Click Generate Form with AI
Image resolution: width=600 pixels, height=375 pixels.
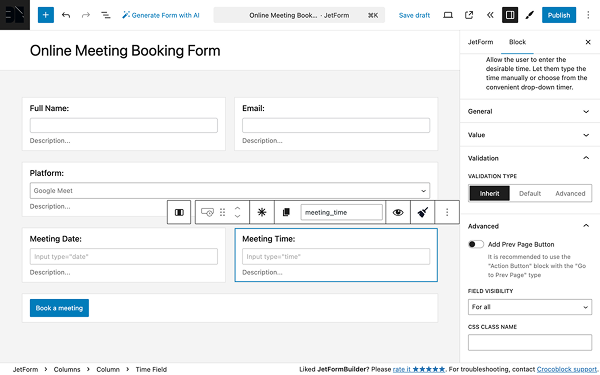[x=161, y=15]
